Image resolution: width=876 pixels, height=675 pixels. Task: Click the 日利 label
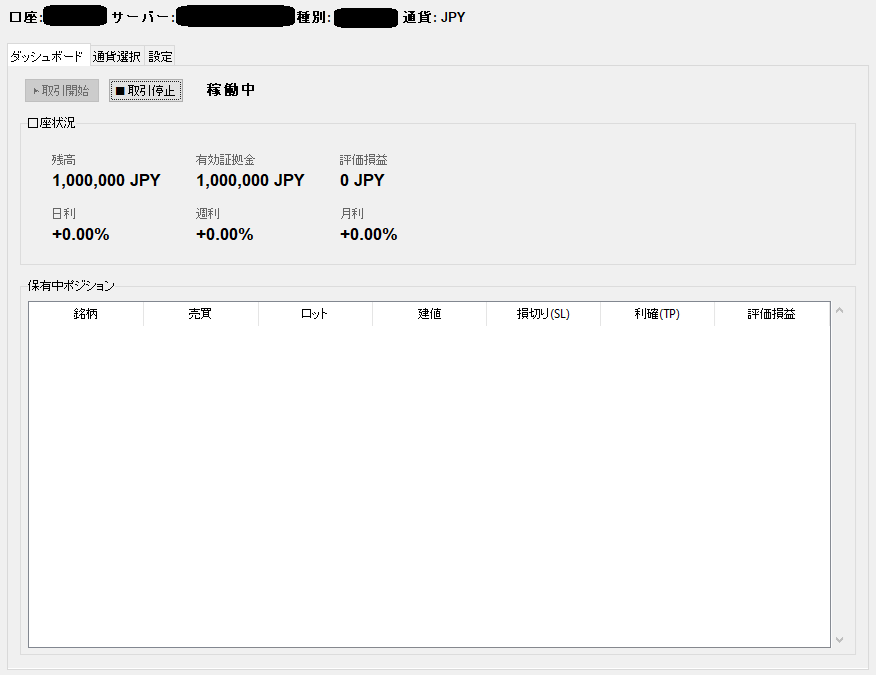[64, 213]
